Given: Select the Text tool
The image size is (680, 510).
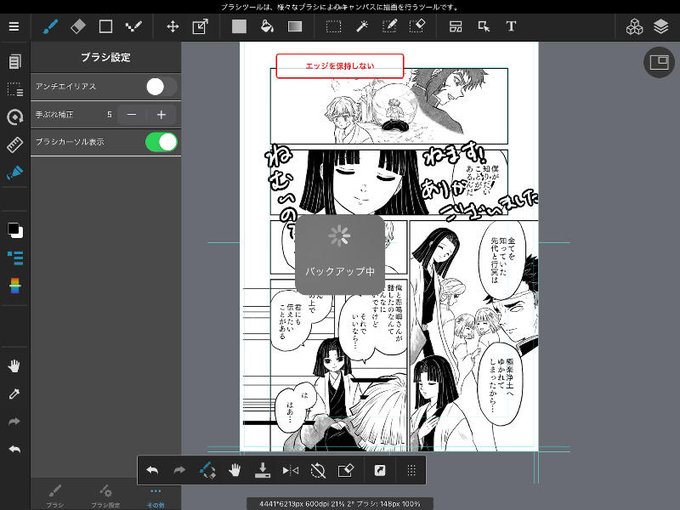Looking at the screenshot, I should (511, 26).
